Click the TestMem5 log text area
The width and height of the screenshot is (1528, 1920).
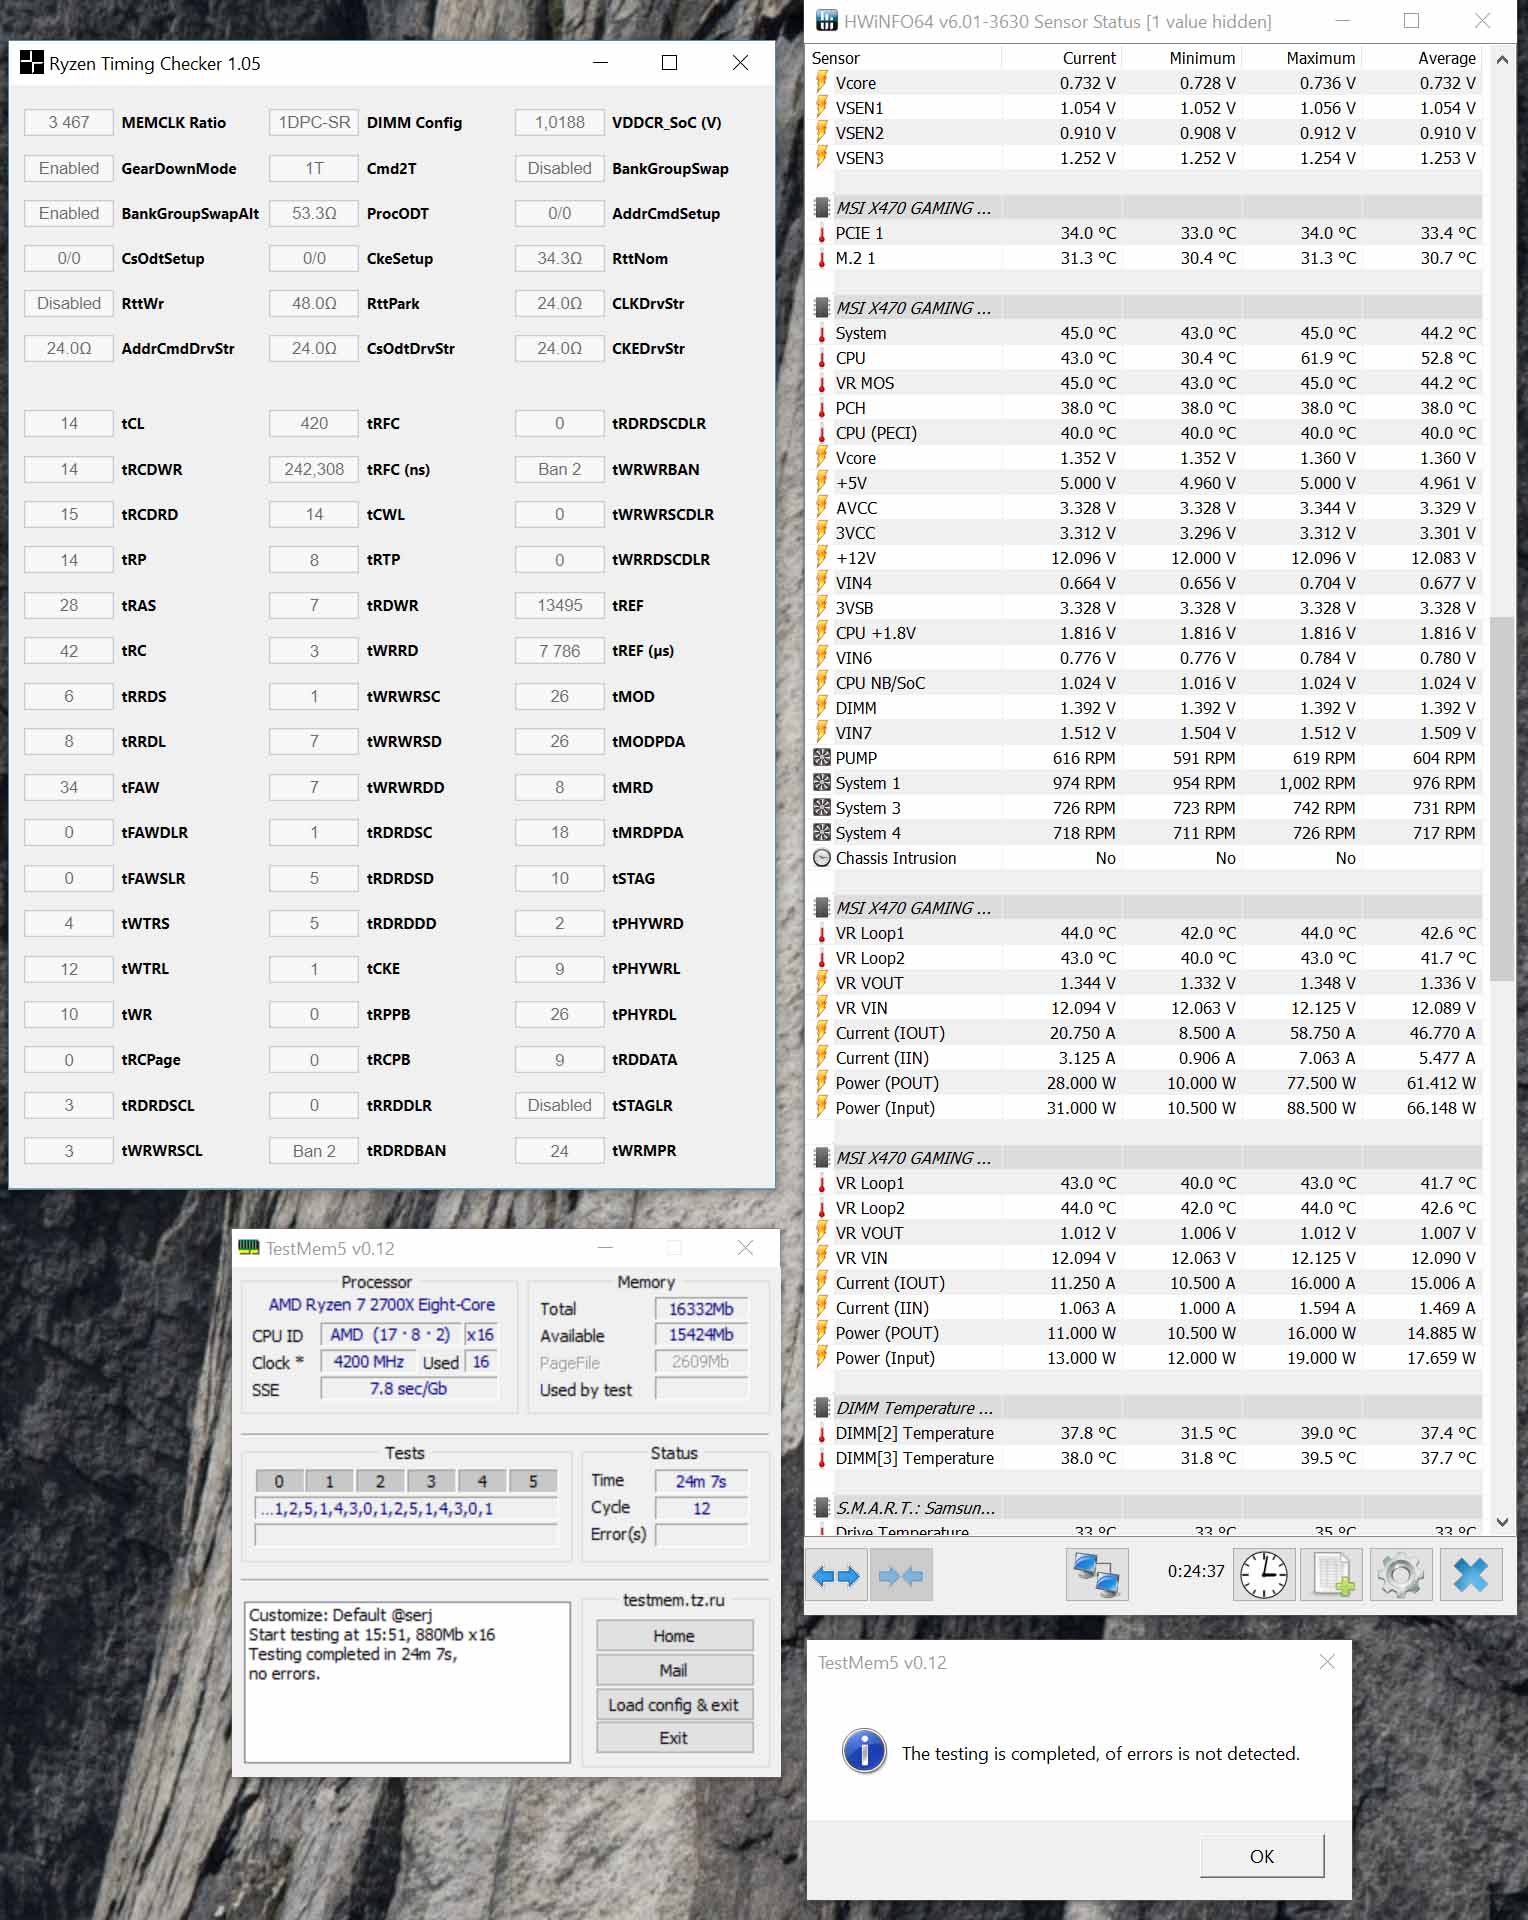[407, 1682]
